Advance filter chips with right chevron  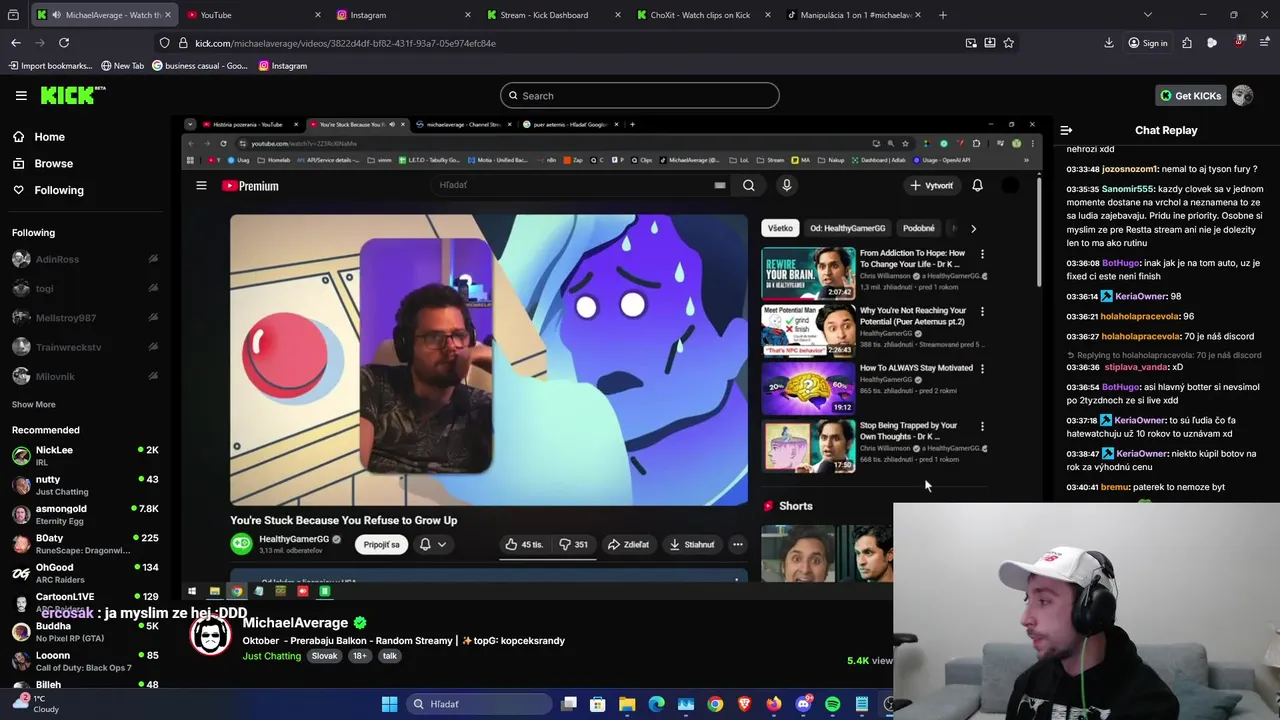point(973,228)
